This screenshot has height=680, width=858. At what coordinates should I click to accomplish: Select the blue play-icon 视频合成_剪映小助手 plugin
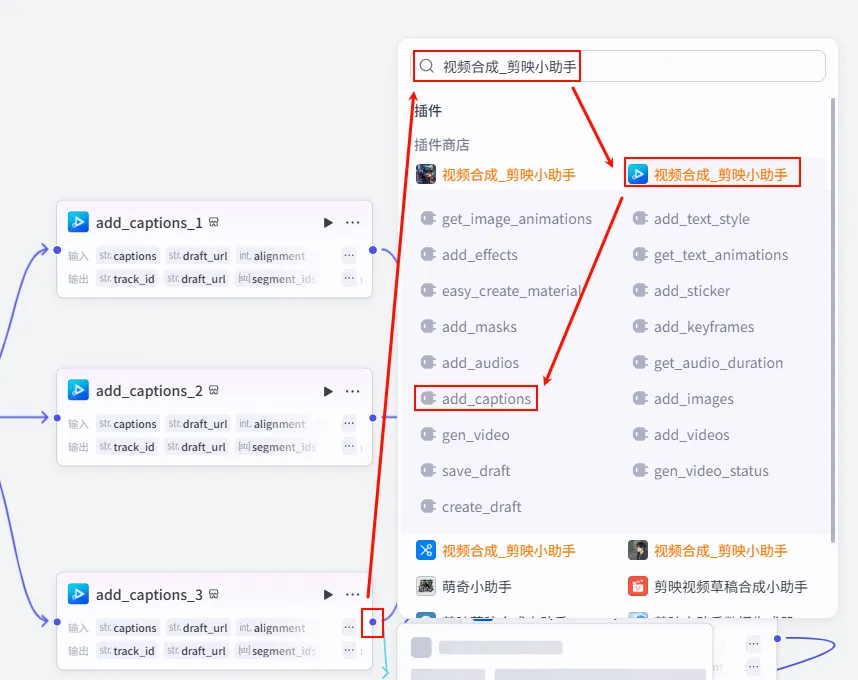[x=712, y=175]
